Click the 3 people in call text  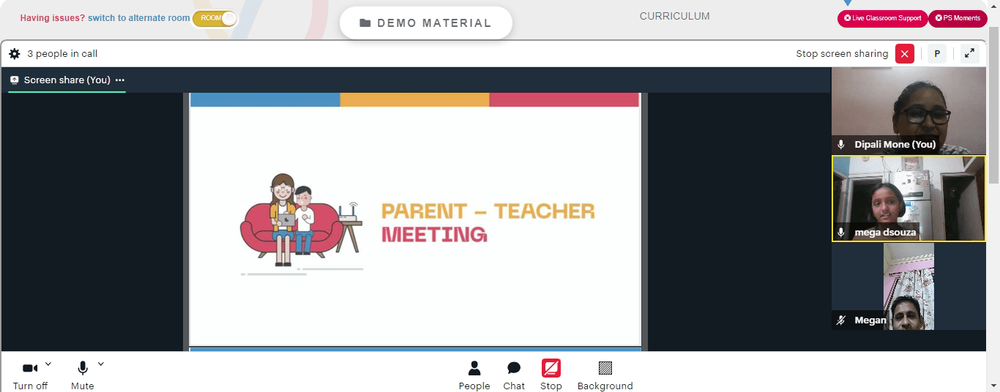coord(62,54)
